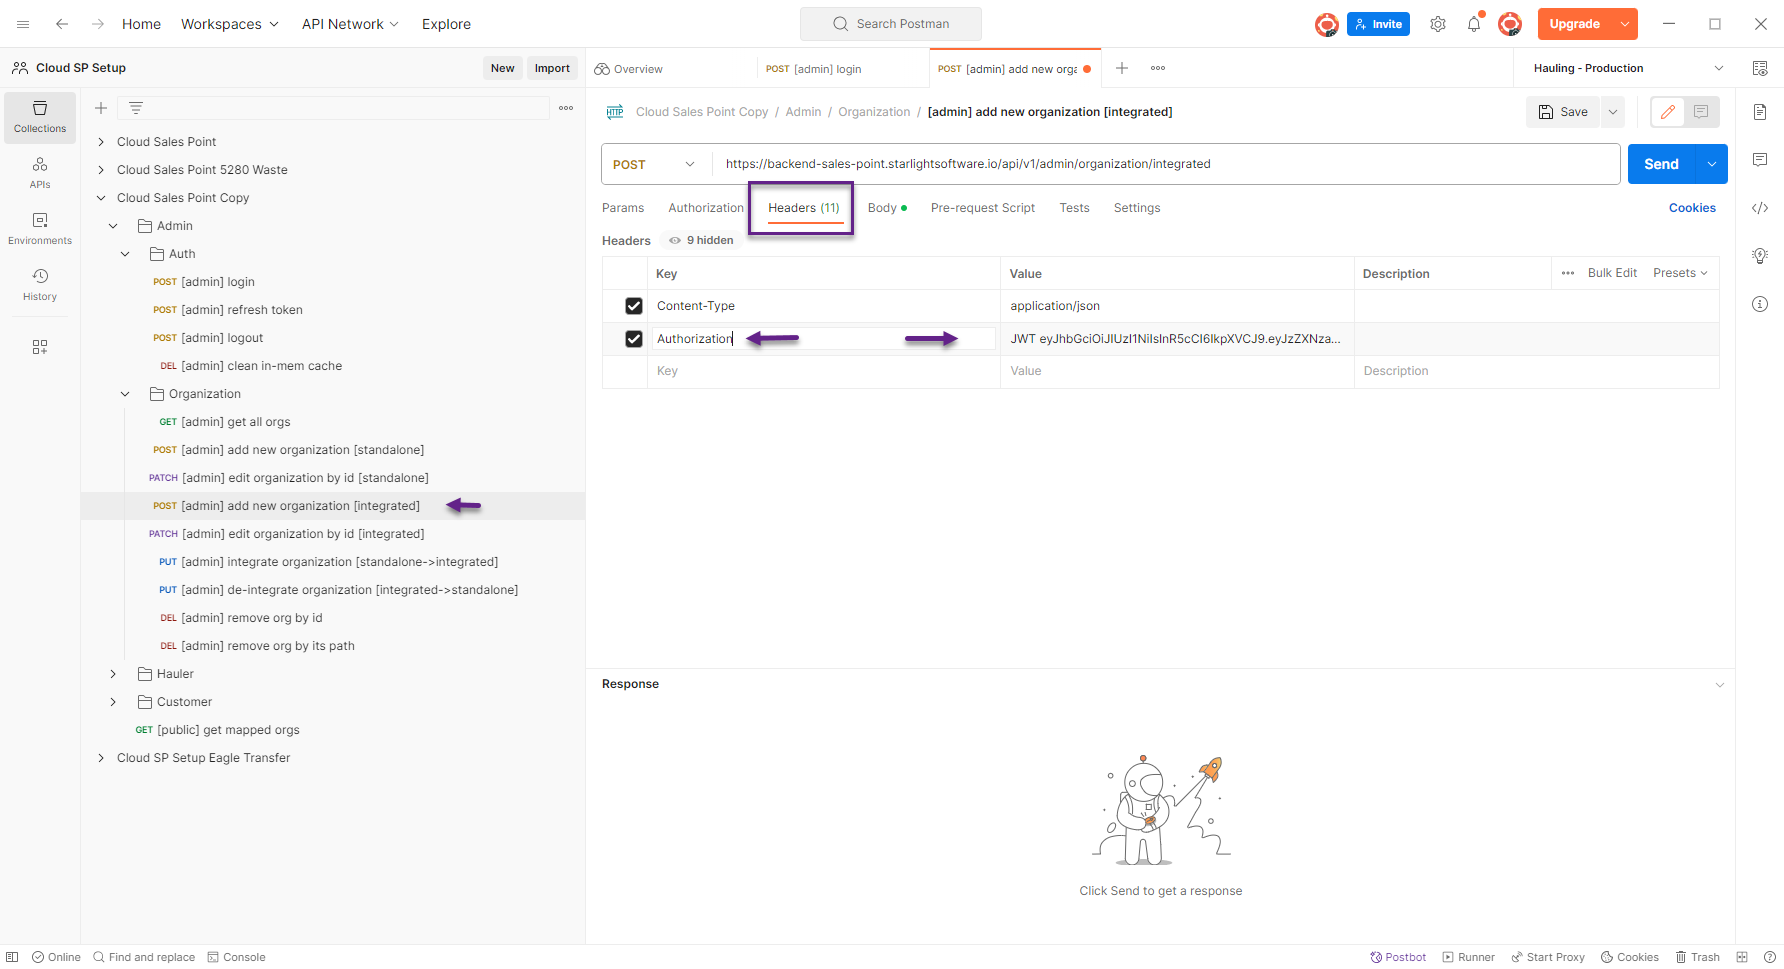Show the 9 hidden headers
1784x969 pixels.
point(701,240)
